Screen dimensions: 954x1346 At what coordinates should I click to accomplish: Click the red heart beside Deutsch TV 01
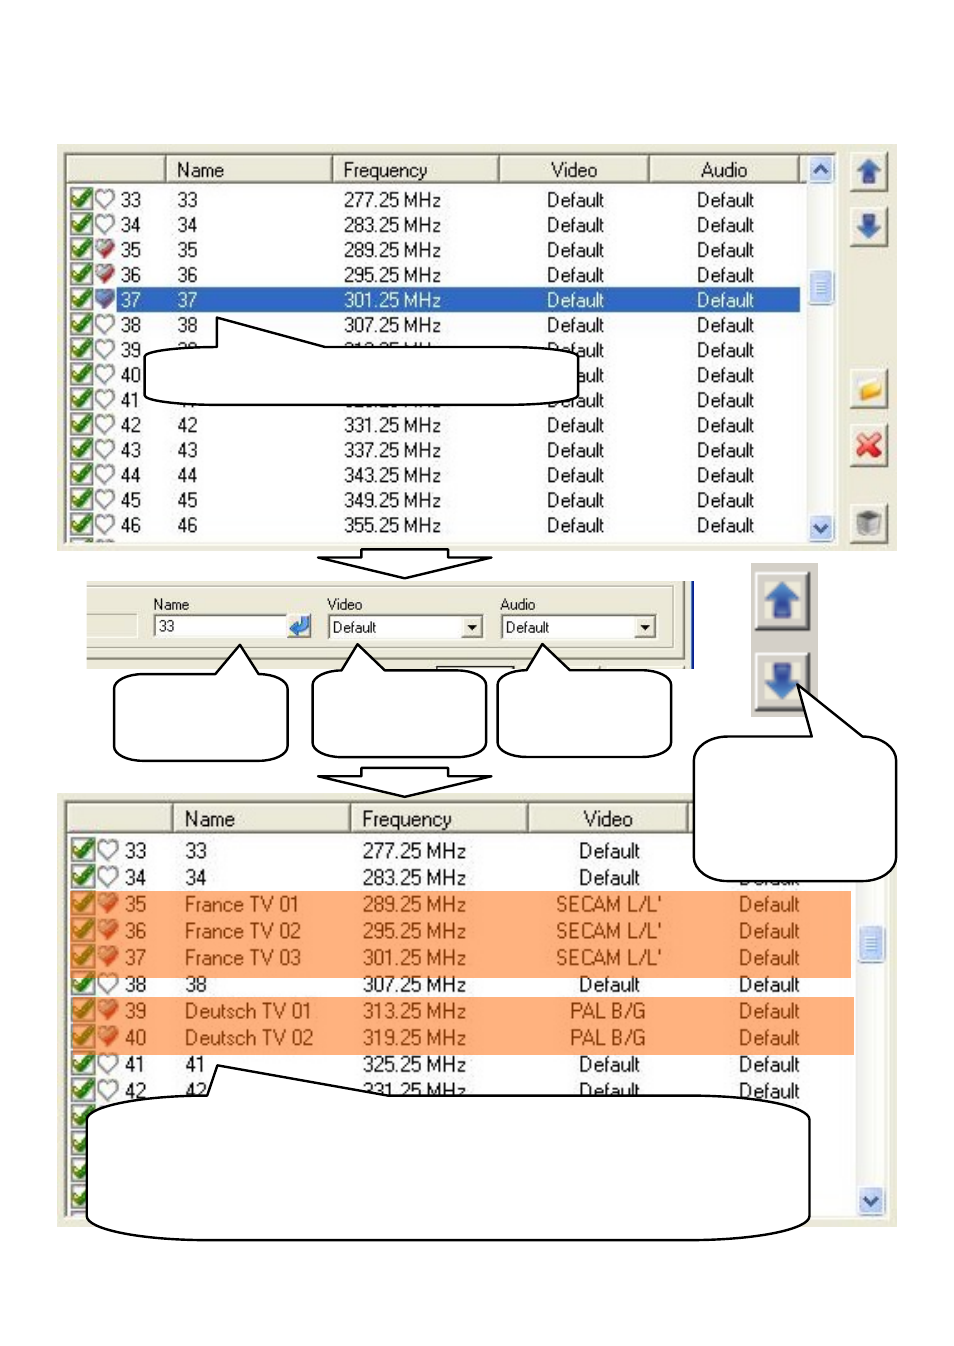coord(108,1010)
